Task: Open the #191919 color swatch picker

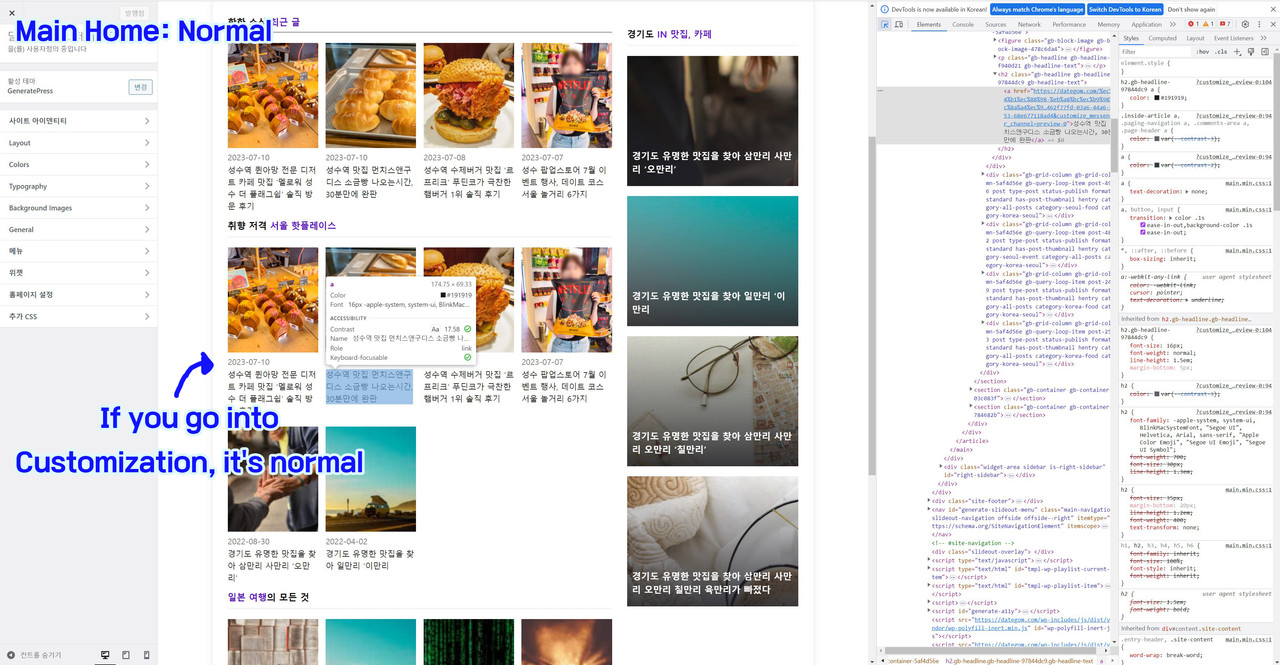Action: (1158, 98)
